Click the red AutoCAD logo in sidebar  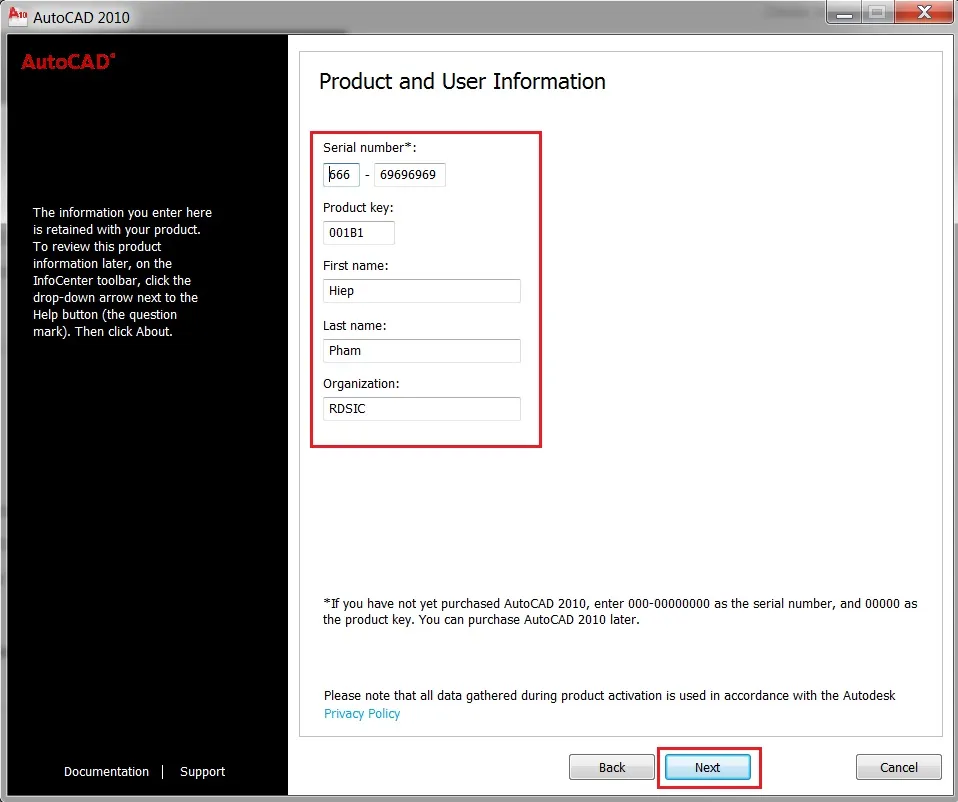pyautogui.click(x=68, y=62)
